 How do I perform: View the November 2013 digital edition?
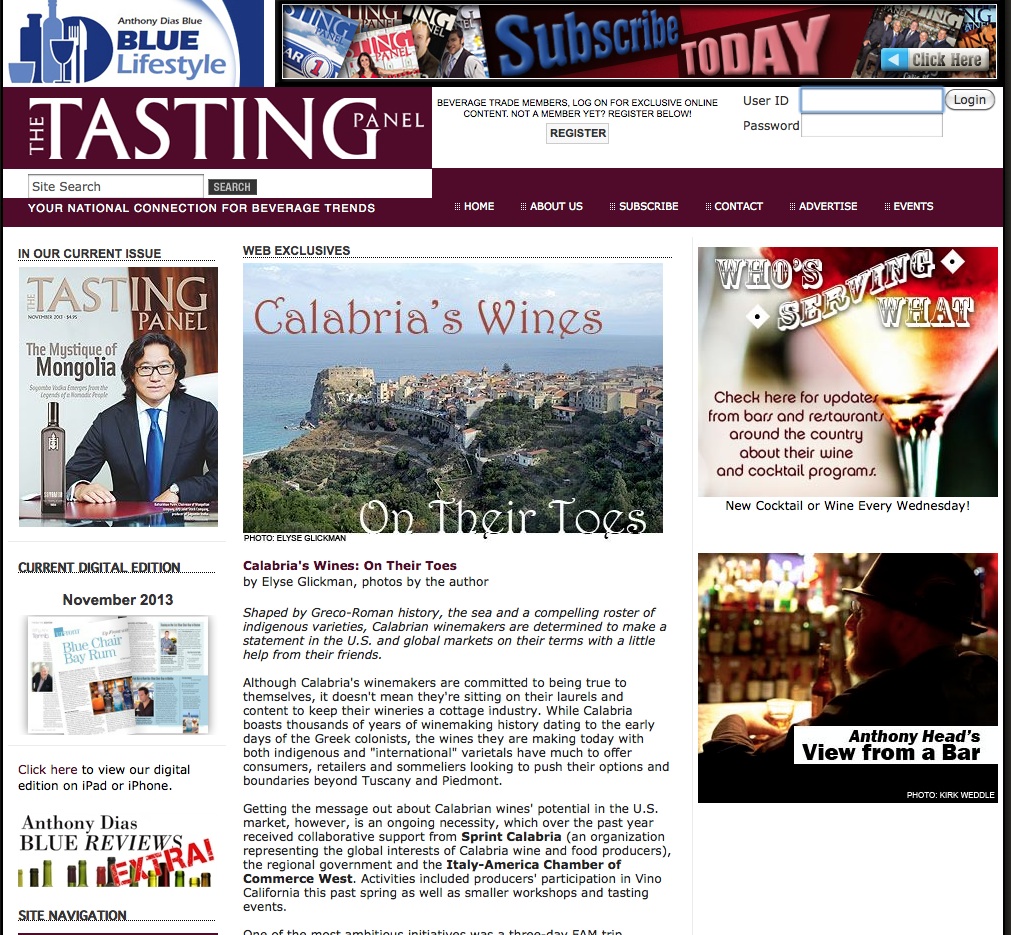coord(118,674)
